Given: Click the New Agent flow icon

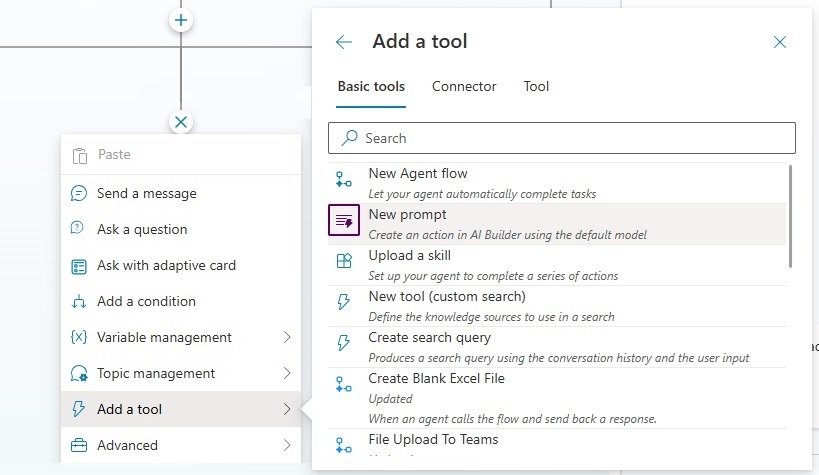Looking at the screenshot, I should (344, 179).
